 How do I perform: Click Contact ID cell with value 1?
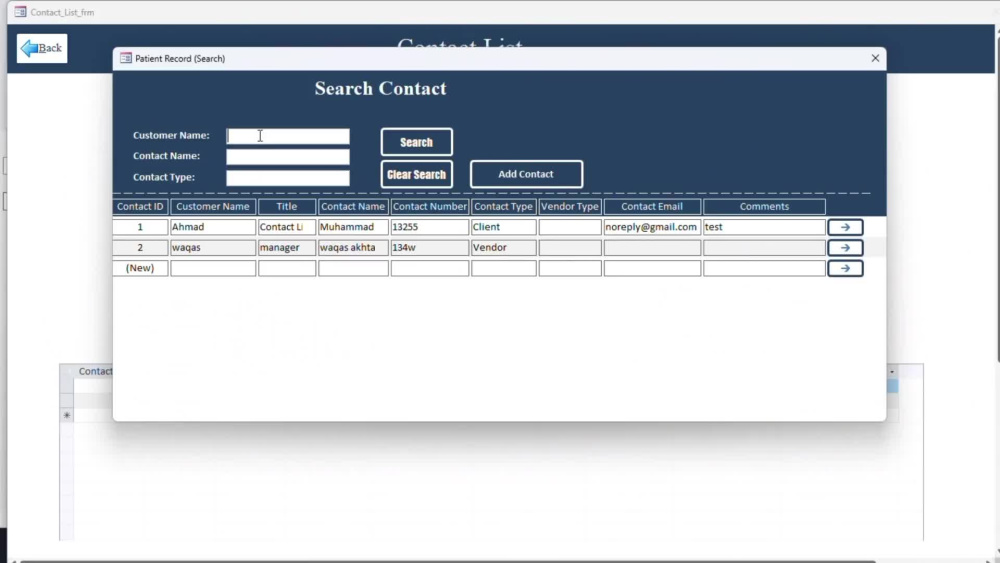[140, 227]
